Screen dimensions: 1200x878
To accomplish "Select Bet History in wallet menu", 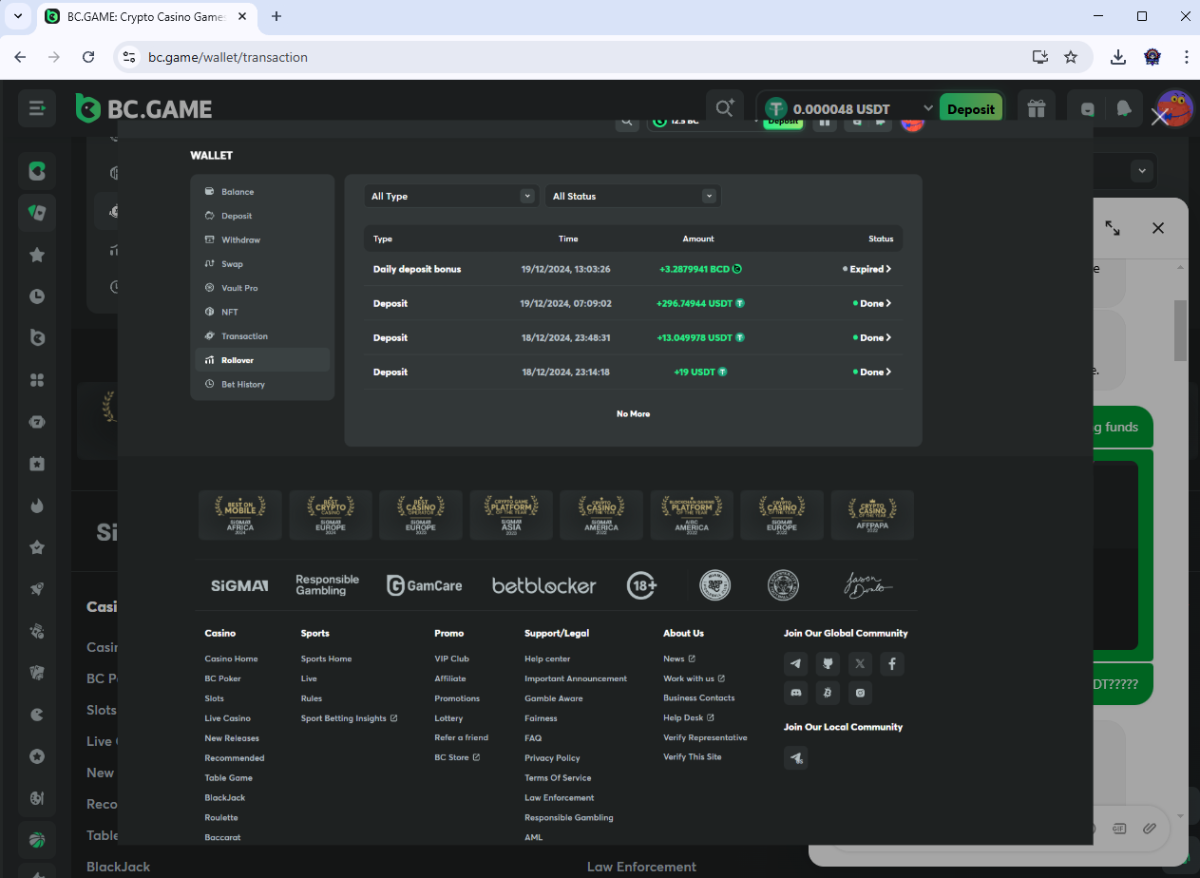I will pyautogui.click(x=243, y=384).
